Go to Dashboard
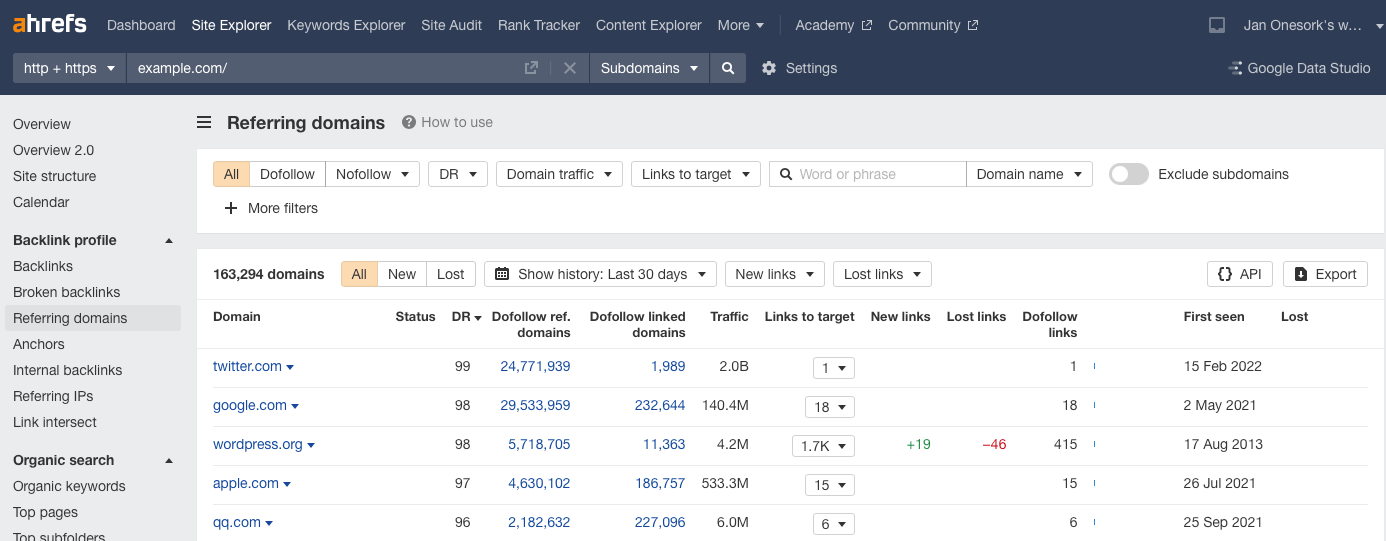The height and width of the screenshot is (541, 1386). tap(141, 25)
